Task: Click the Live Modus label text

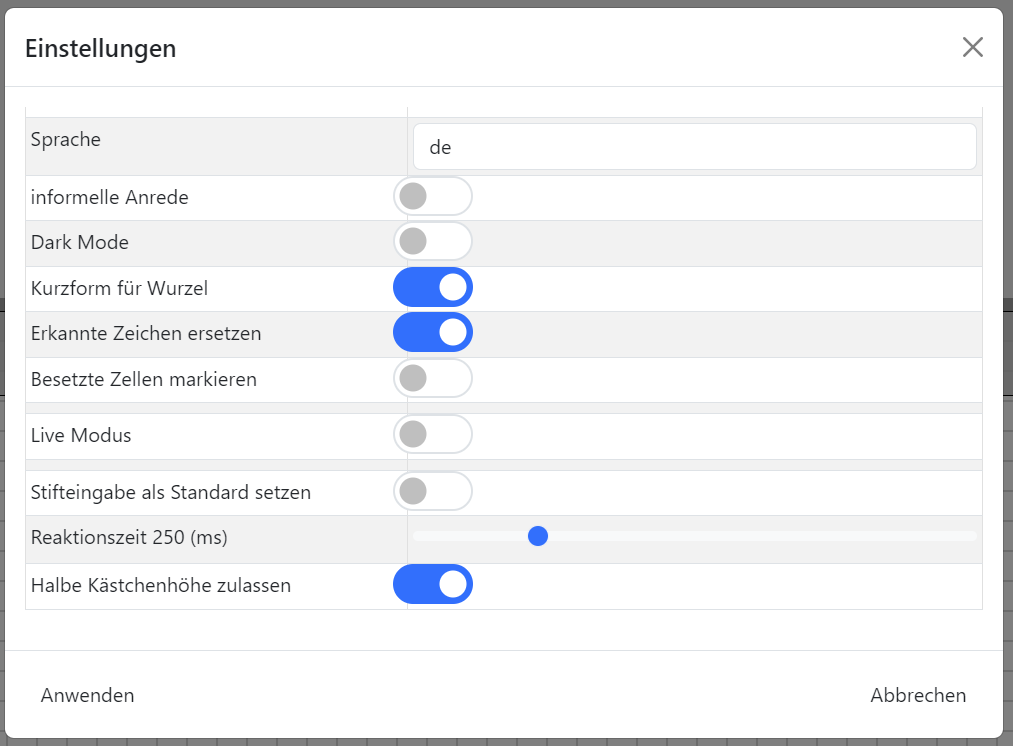Action: tap(81, 435)
